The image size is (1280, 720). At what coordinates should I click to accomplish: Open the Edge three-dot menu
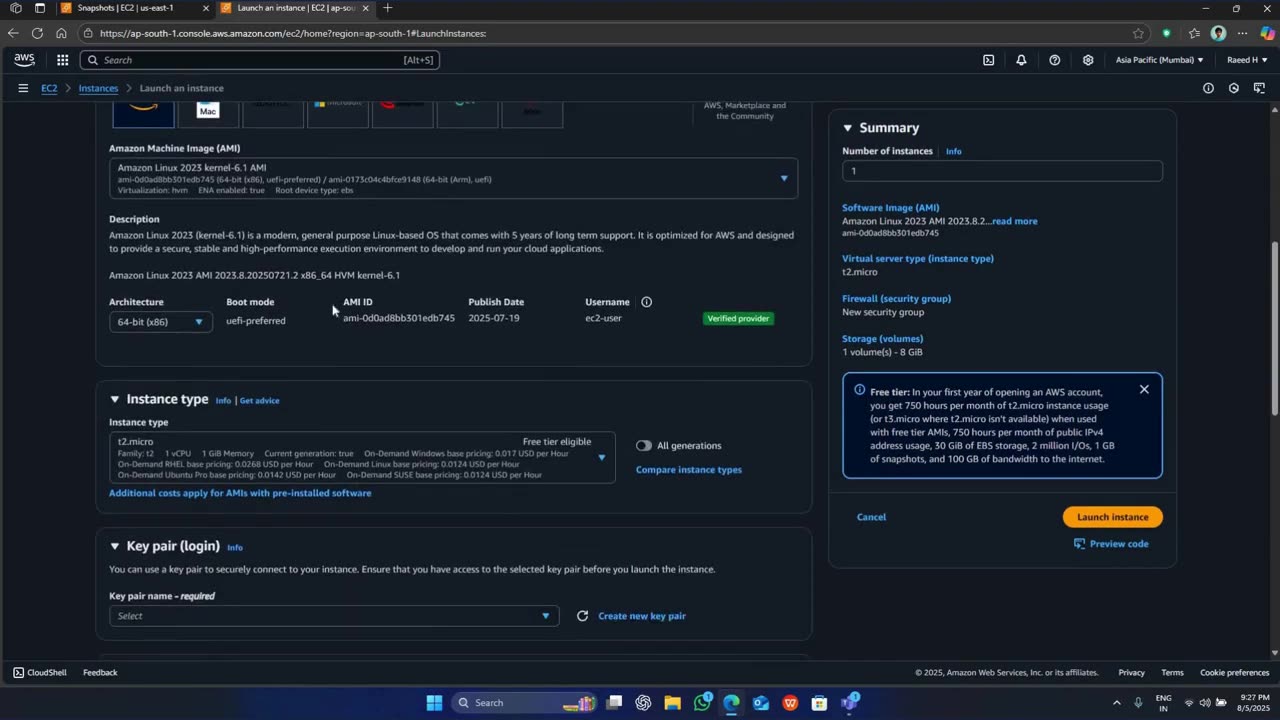[x=1243, y=33]
